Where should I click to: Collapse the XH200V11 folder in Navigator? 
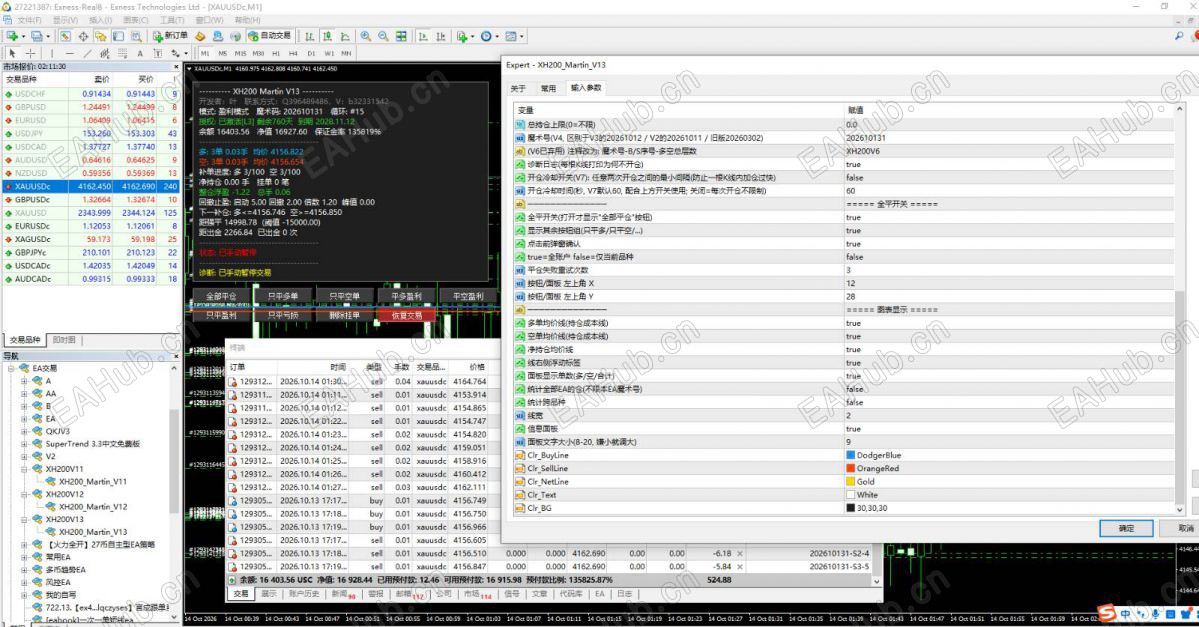point(24,469)
